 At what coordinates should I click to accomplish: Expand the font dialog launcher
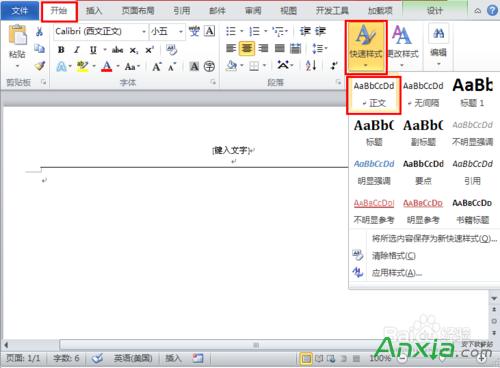pyautogui.click(x=213, y=82)
